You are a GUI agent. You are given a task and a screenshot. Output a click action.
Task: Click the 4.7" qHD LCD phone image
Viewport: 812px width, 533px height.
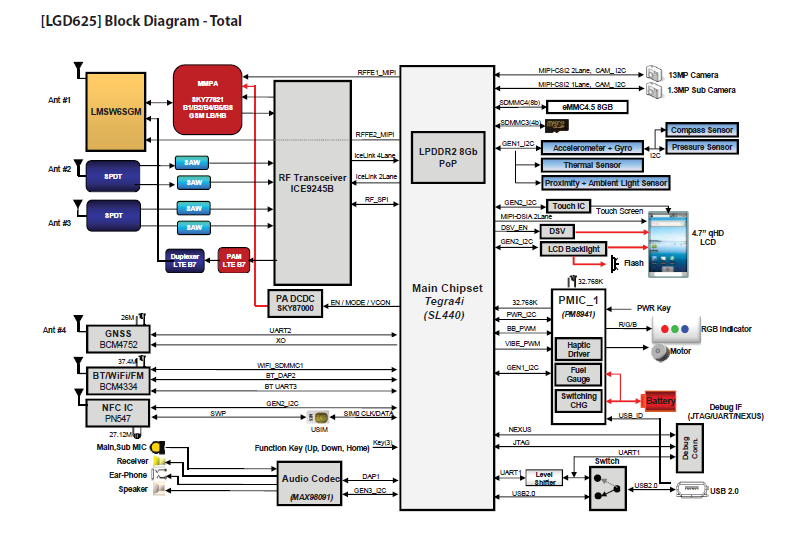click(x=668, y=244)
